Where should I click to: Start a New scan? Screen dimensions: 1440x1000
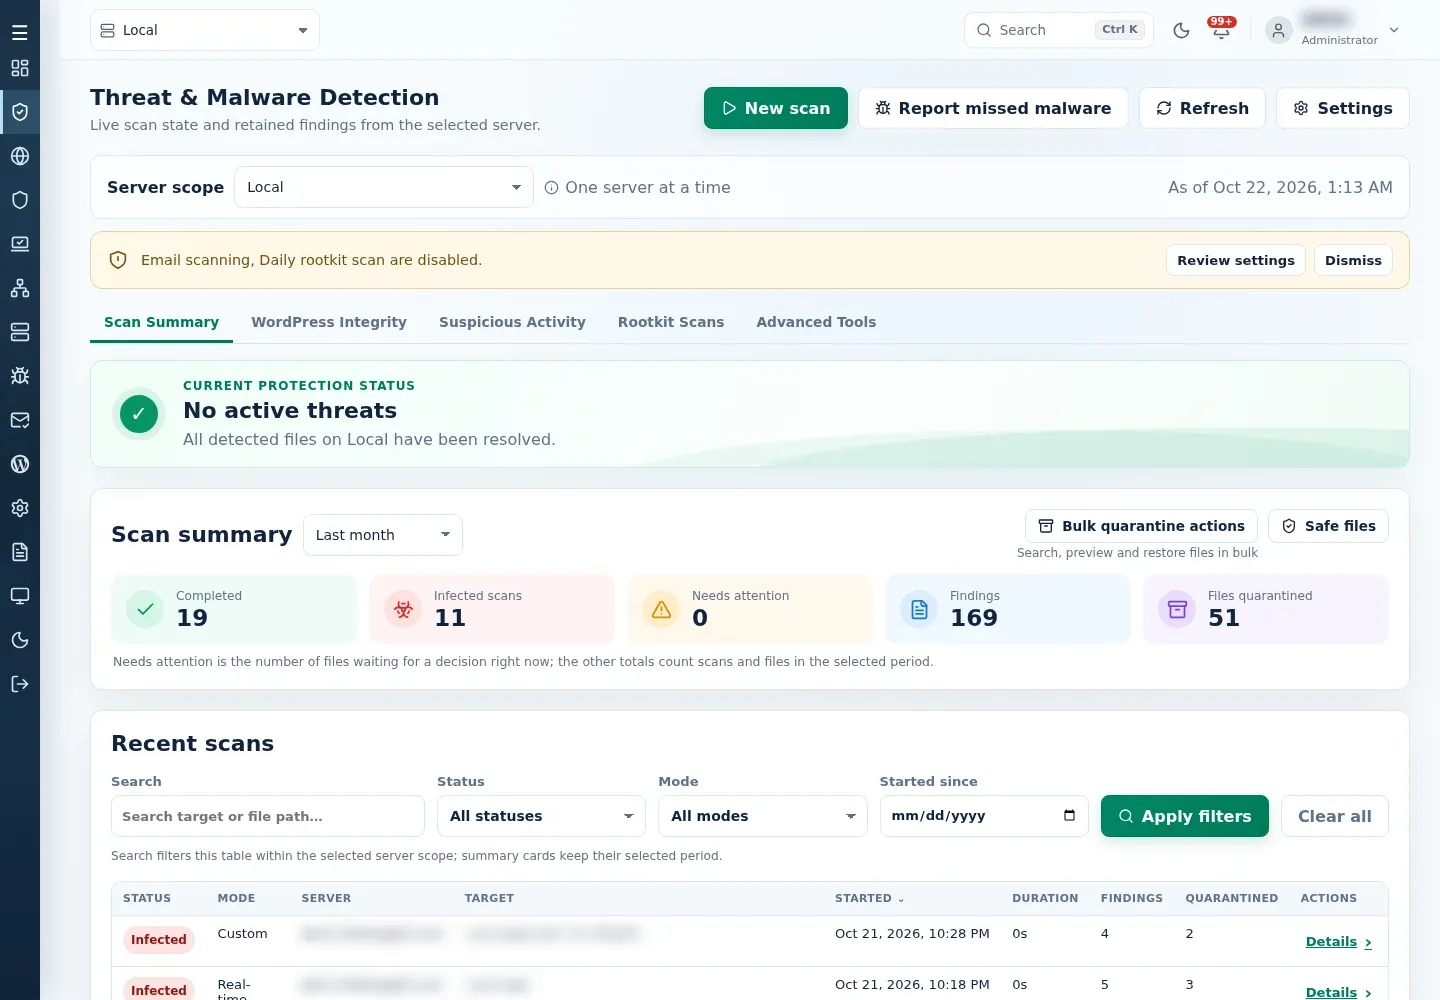(x=776, y=108)
